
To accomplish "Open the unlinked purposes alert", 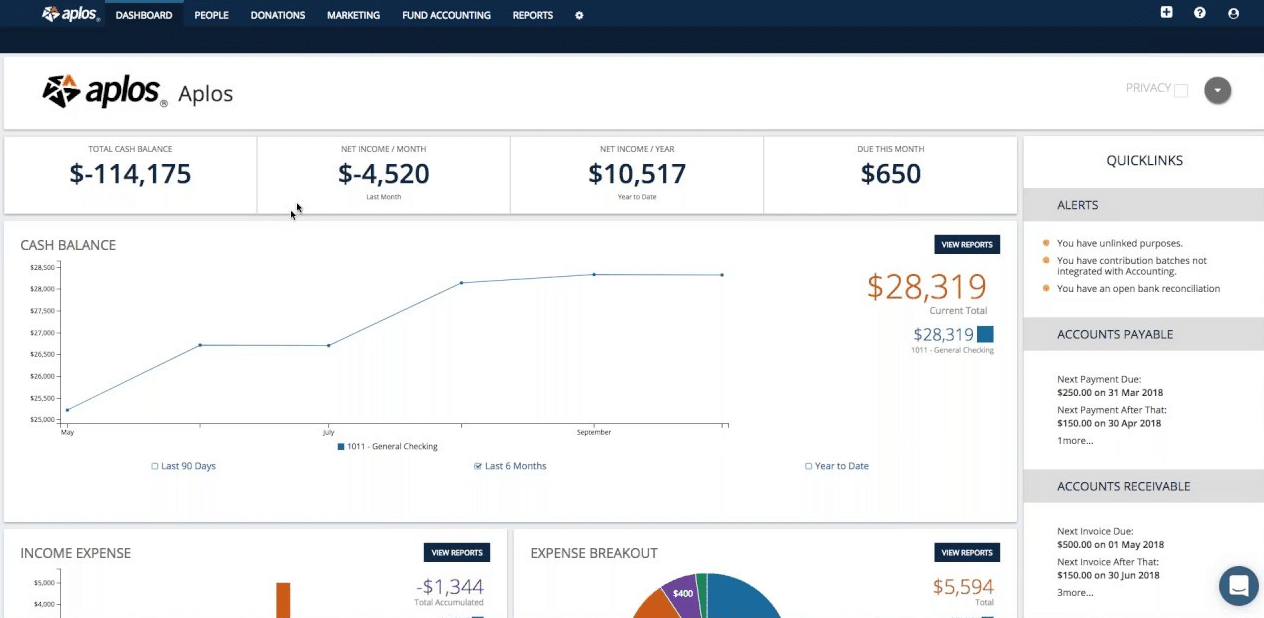I will [1120, 243].
